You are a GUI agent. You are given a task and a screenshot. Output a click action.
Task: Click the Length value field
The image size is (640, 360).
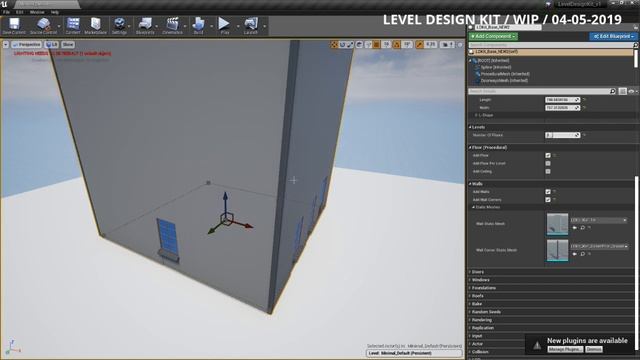point(562,100)
